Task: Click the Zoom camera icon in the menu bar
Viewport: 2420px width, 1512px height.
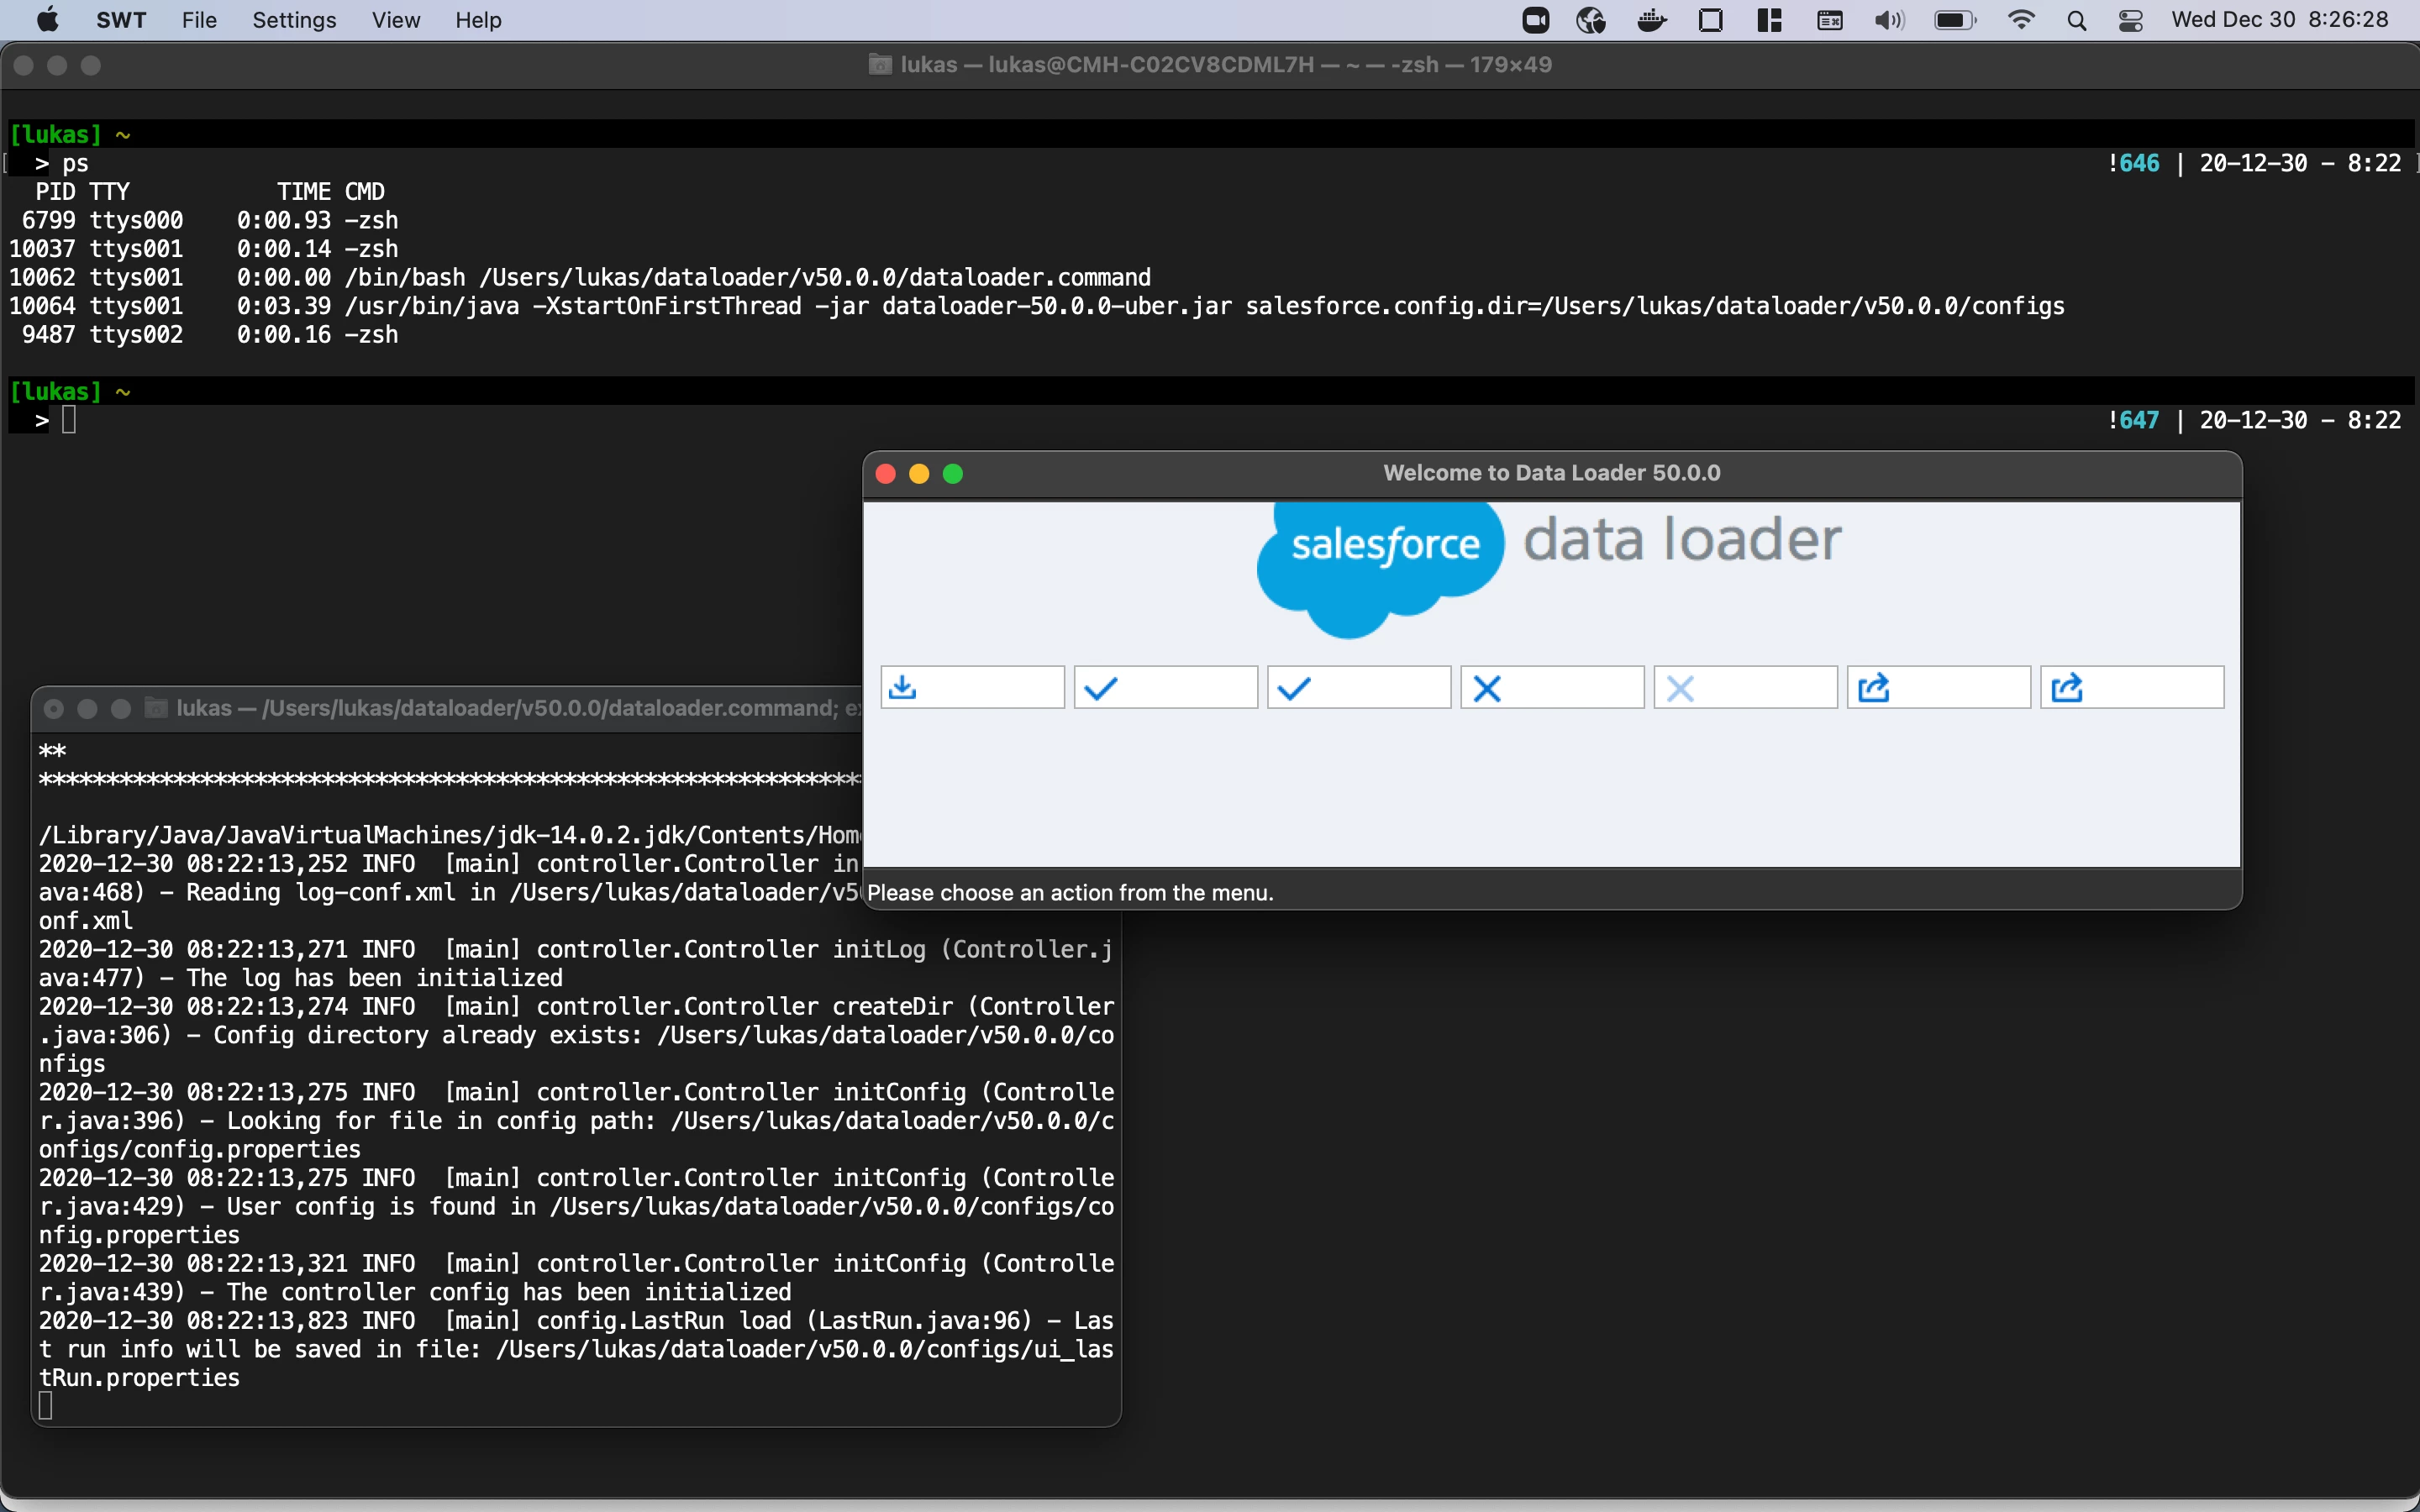Action: click(x=1535, y=20)
